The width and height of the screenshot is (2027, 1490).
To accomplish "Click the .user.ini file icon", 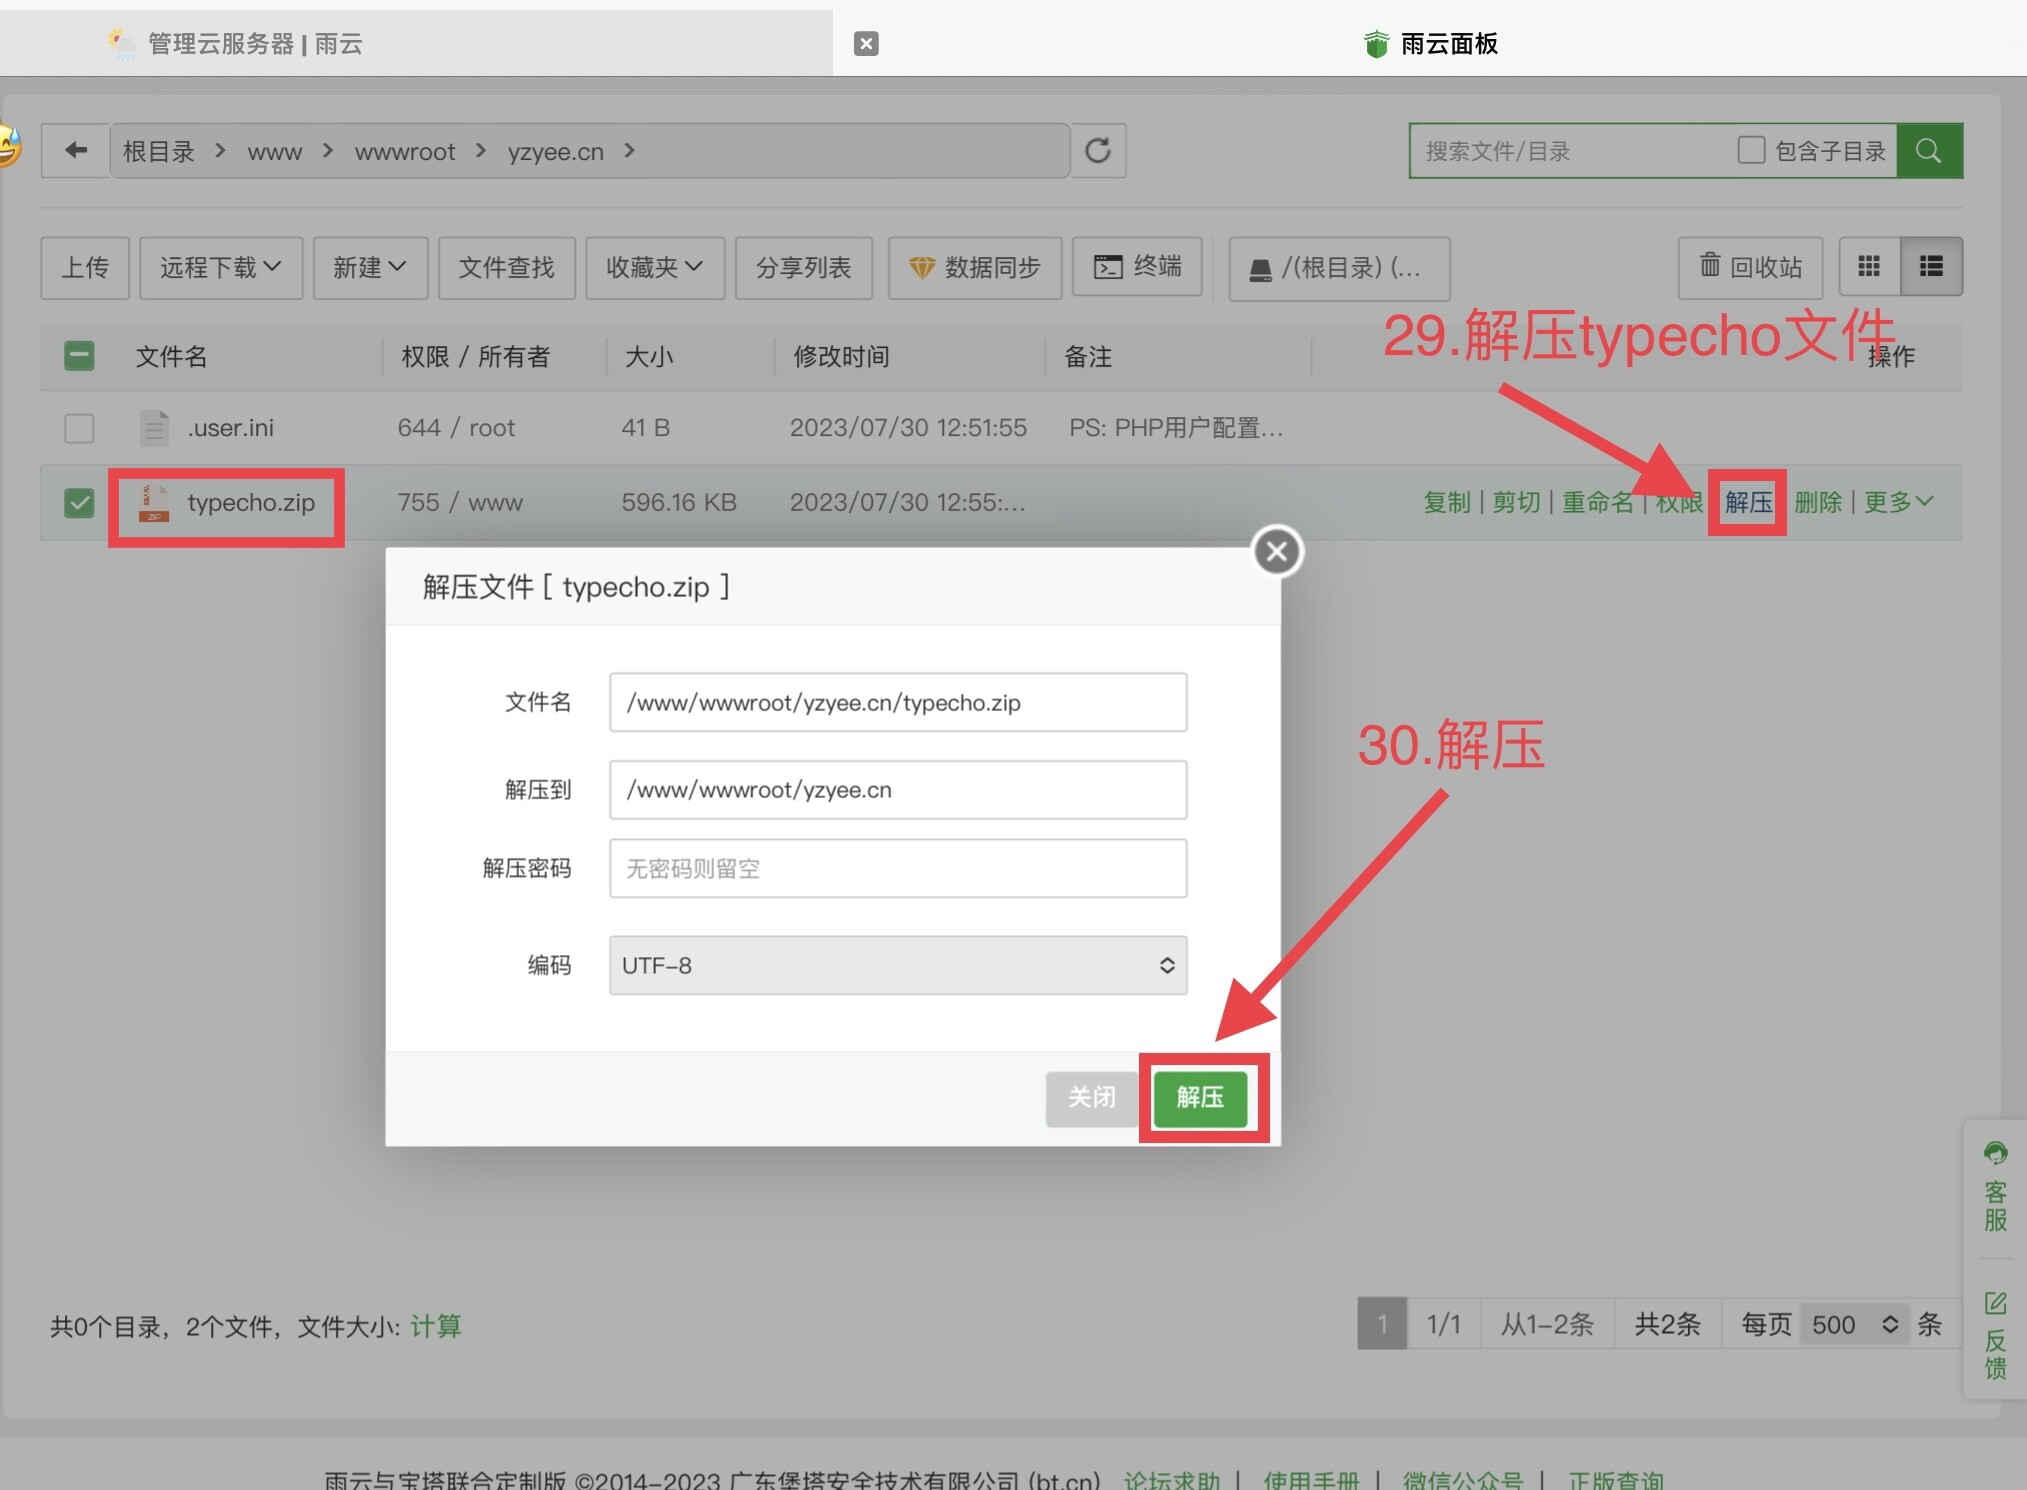I will click(x=154, y=428).
